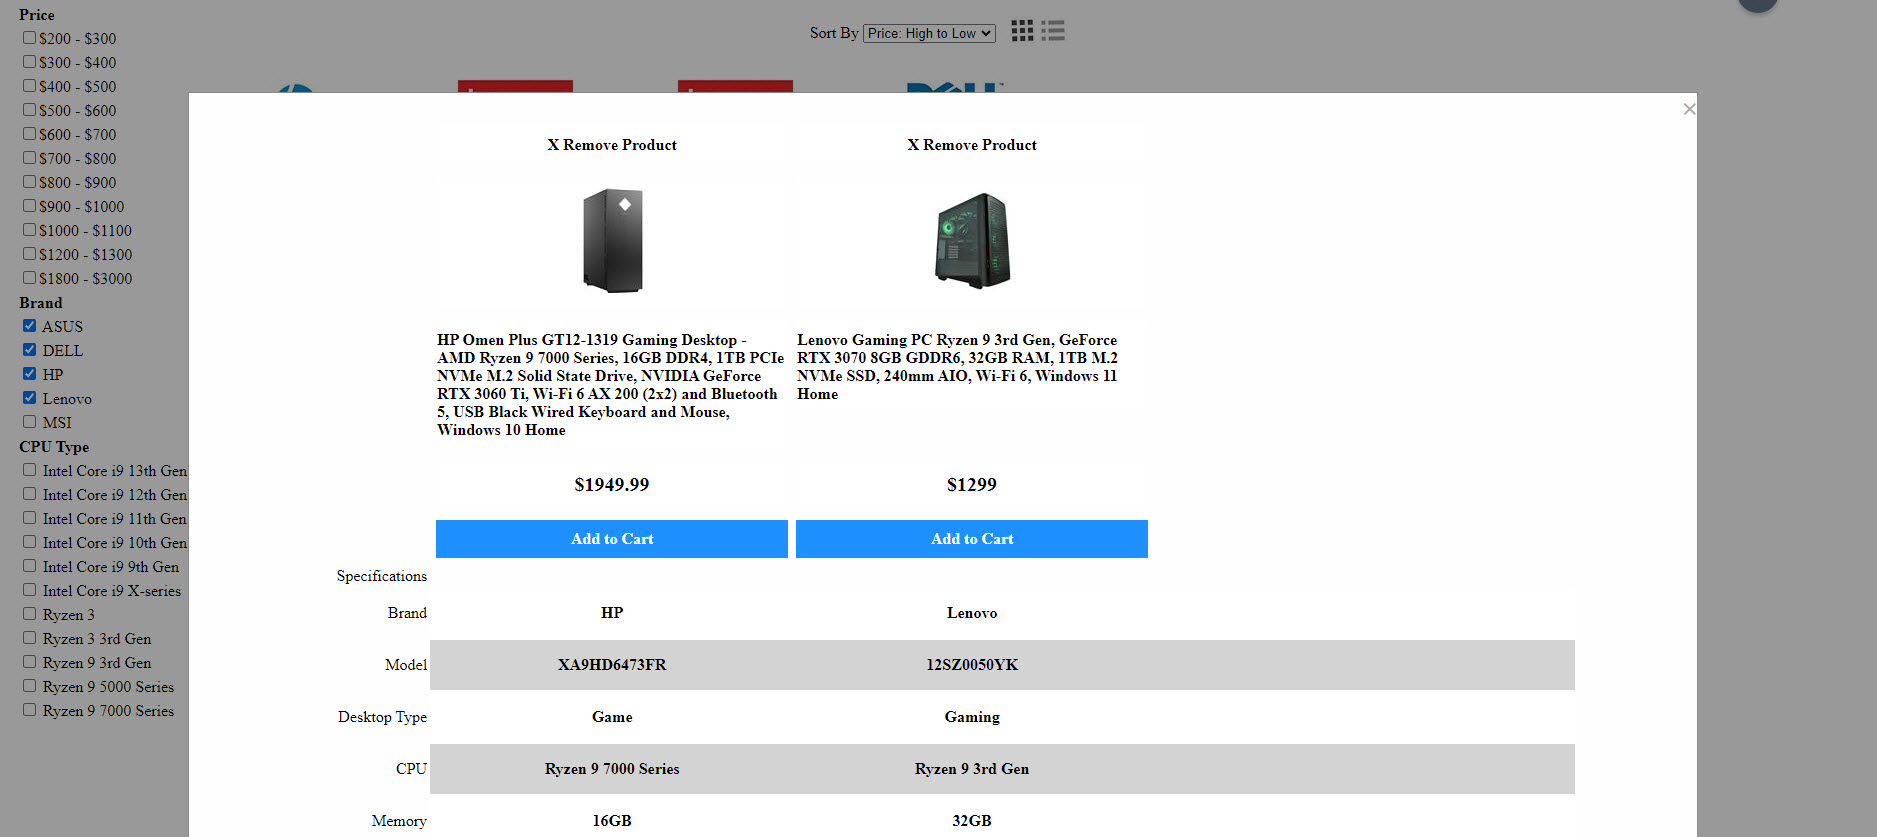This screenshot has width=1877, height=837.
Task: Switch to list view layout icon
Action: (1053, 31)
